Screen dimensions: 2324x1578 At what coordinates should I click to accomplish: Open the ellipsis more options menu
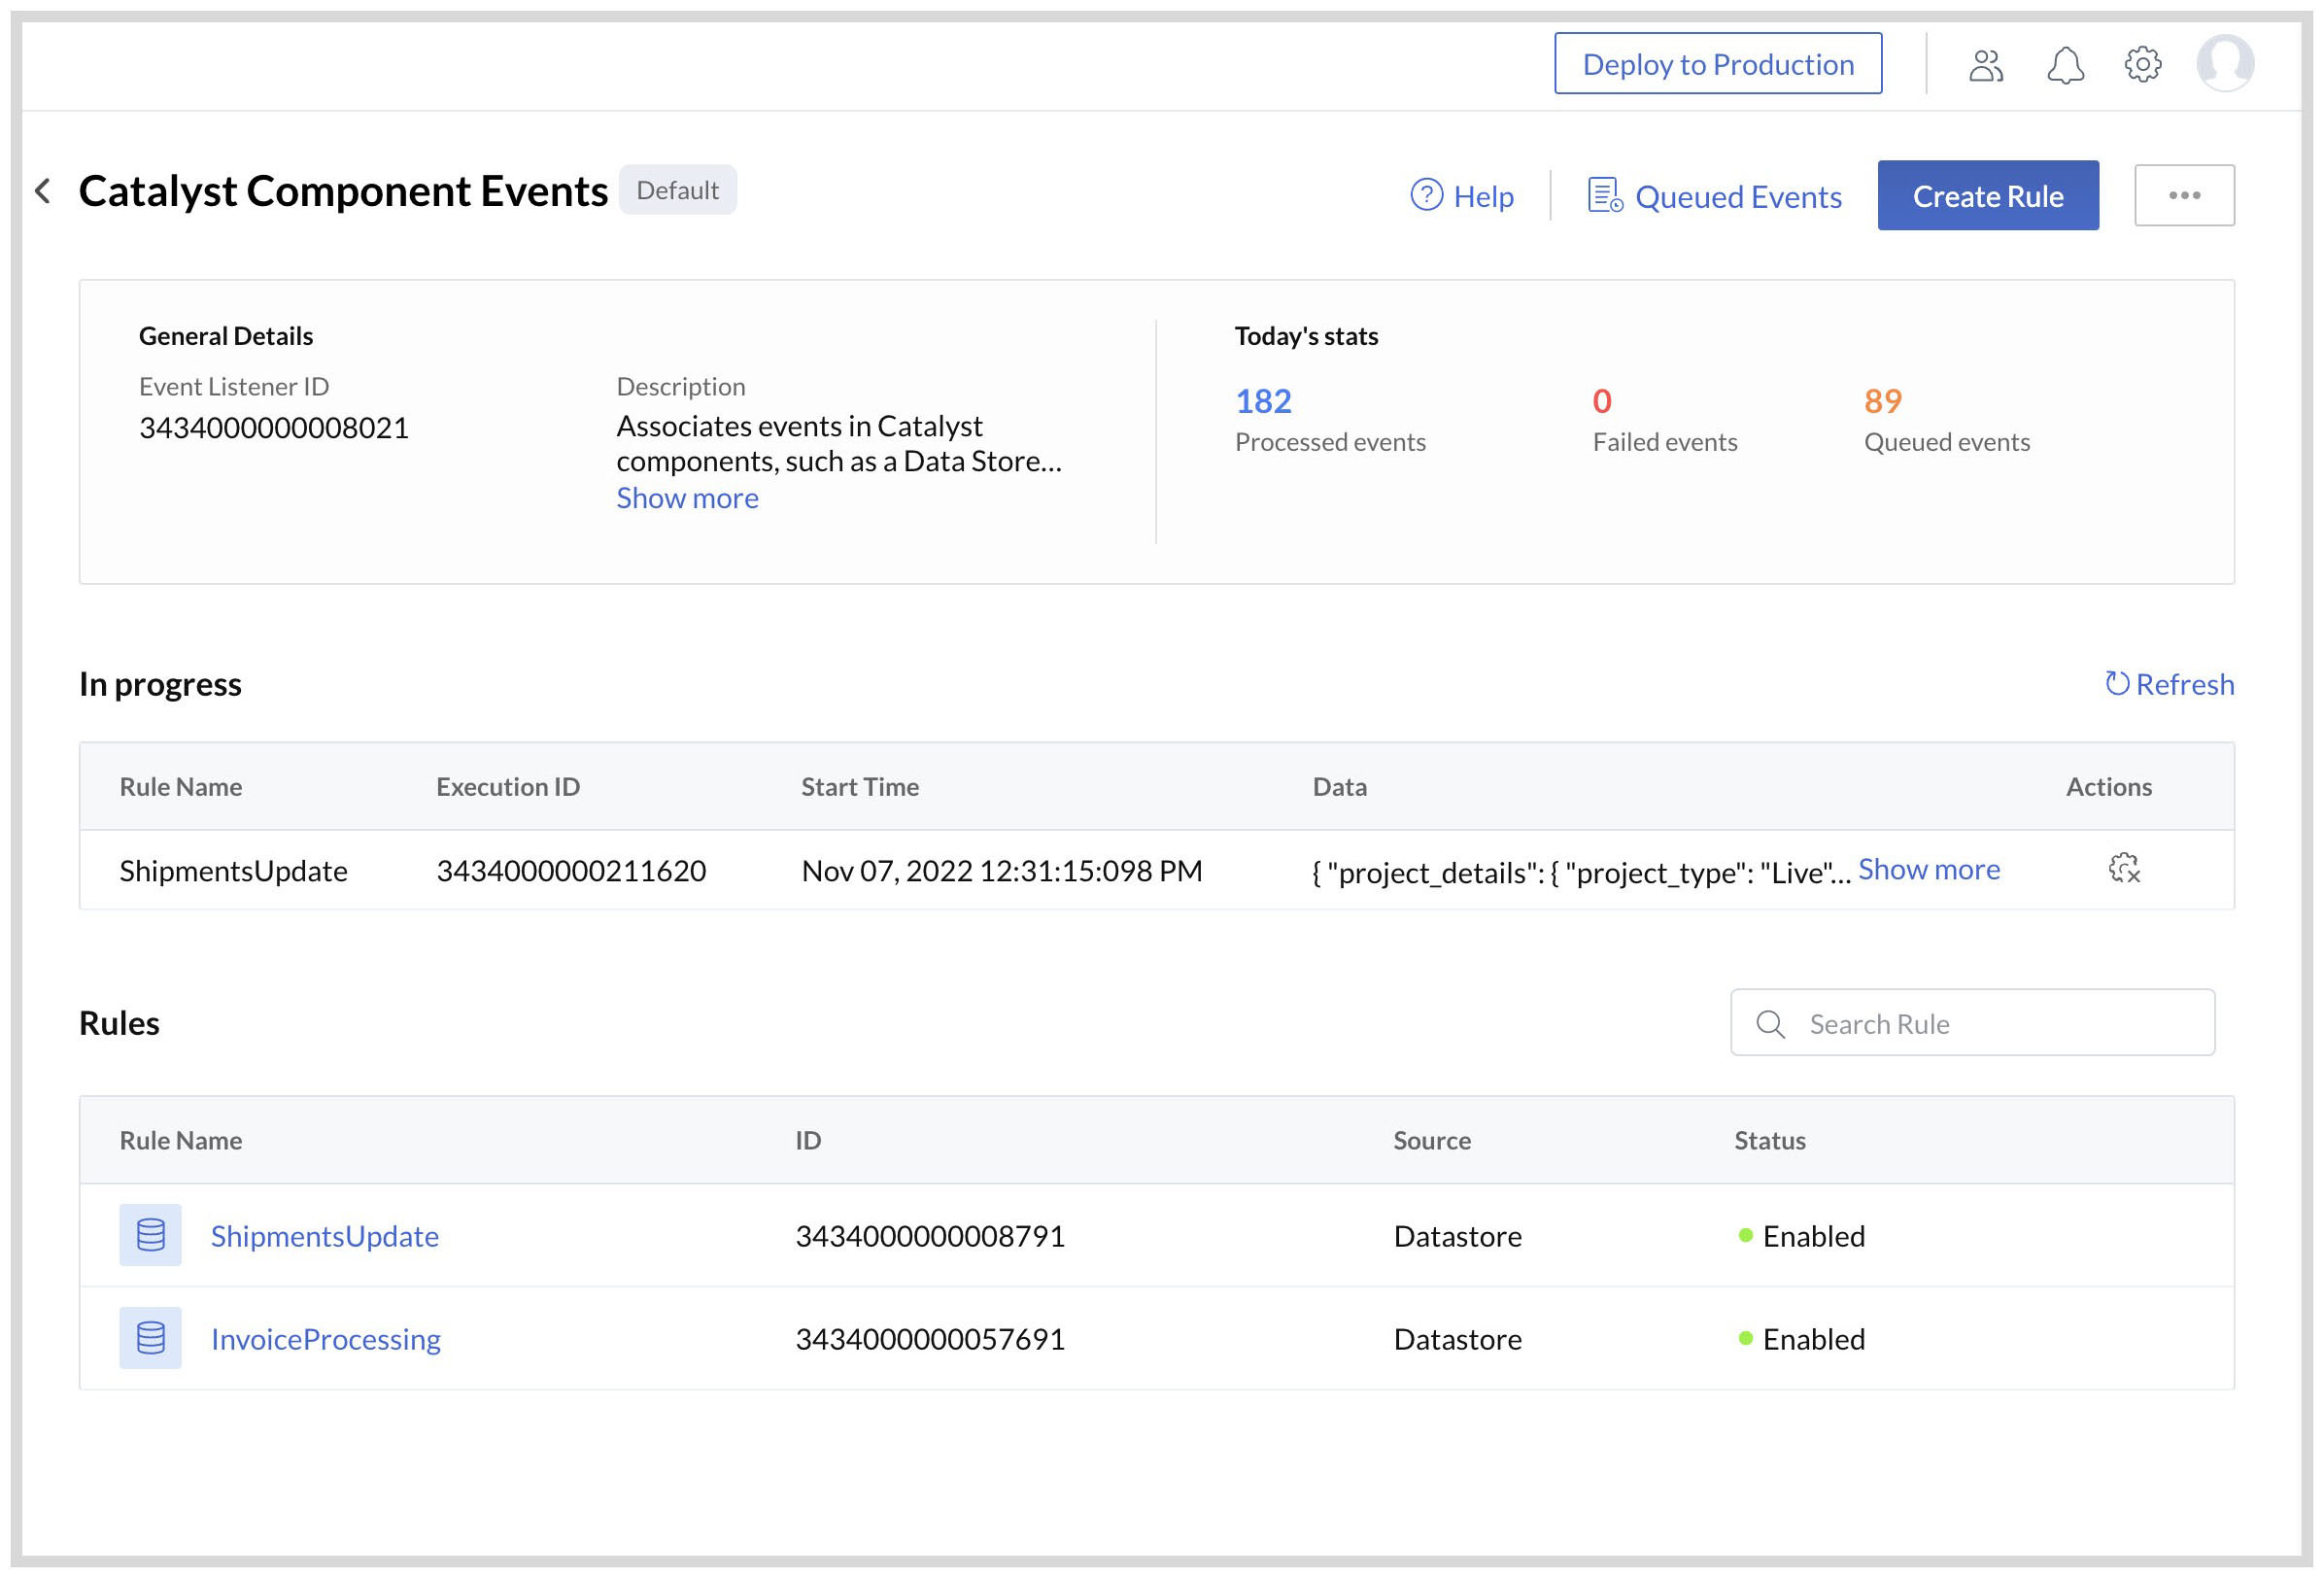click(x=2184, y=195)
